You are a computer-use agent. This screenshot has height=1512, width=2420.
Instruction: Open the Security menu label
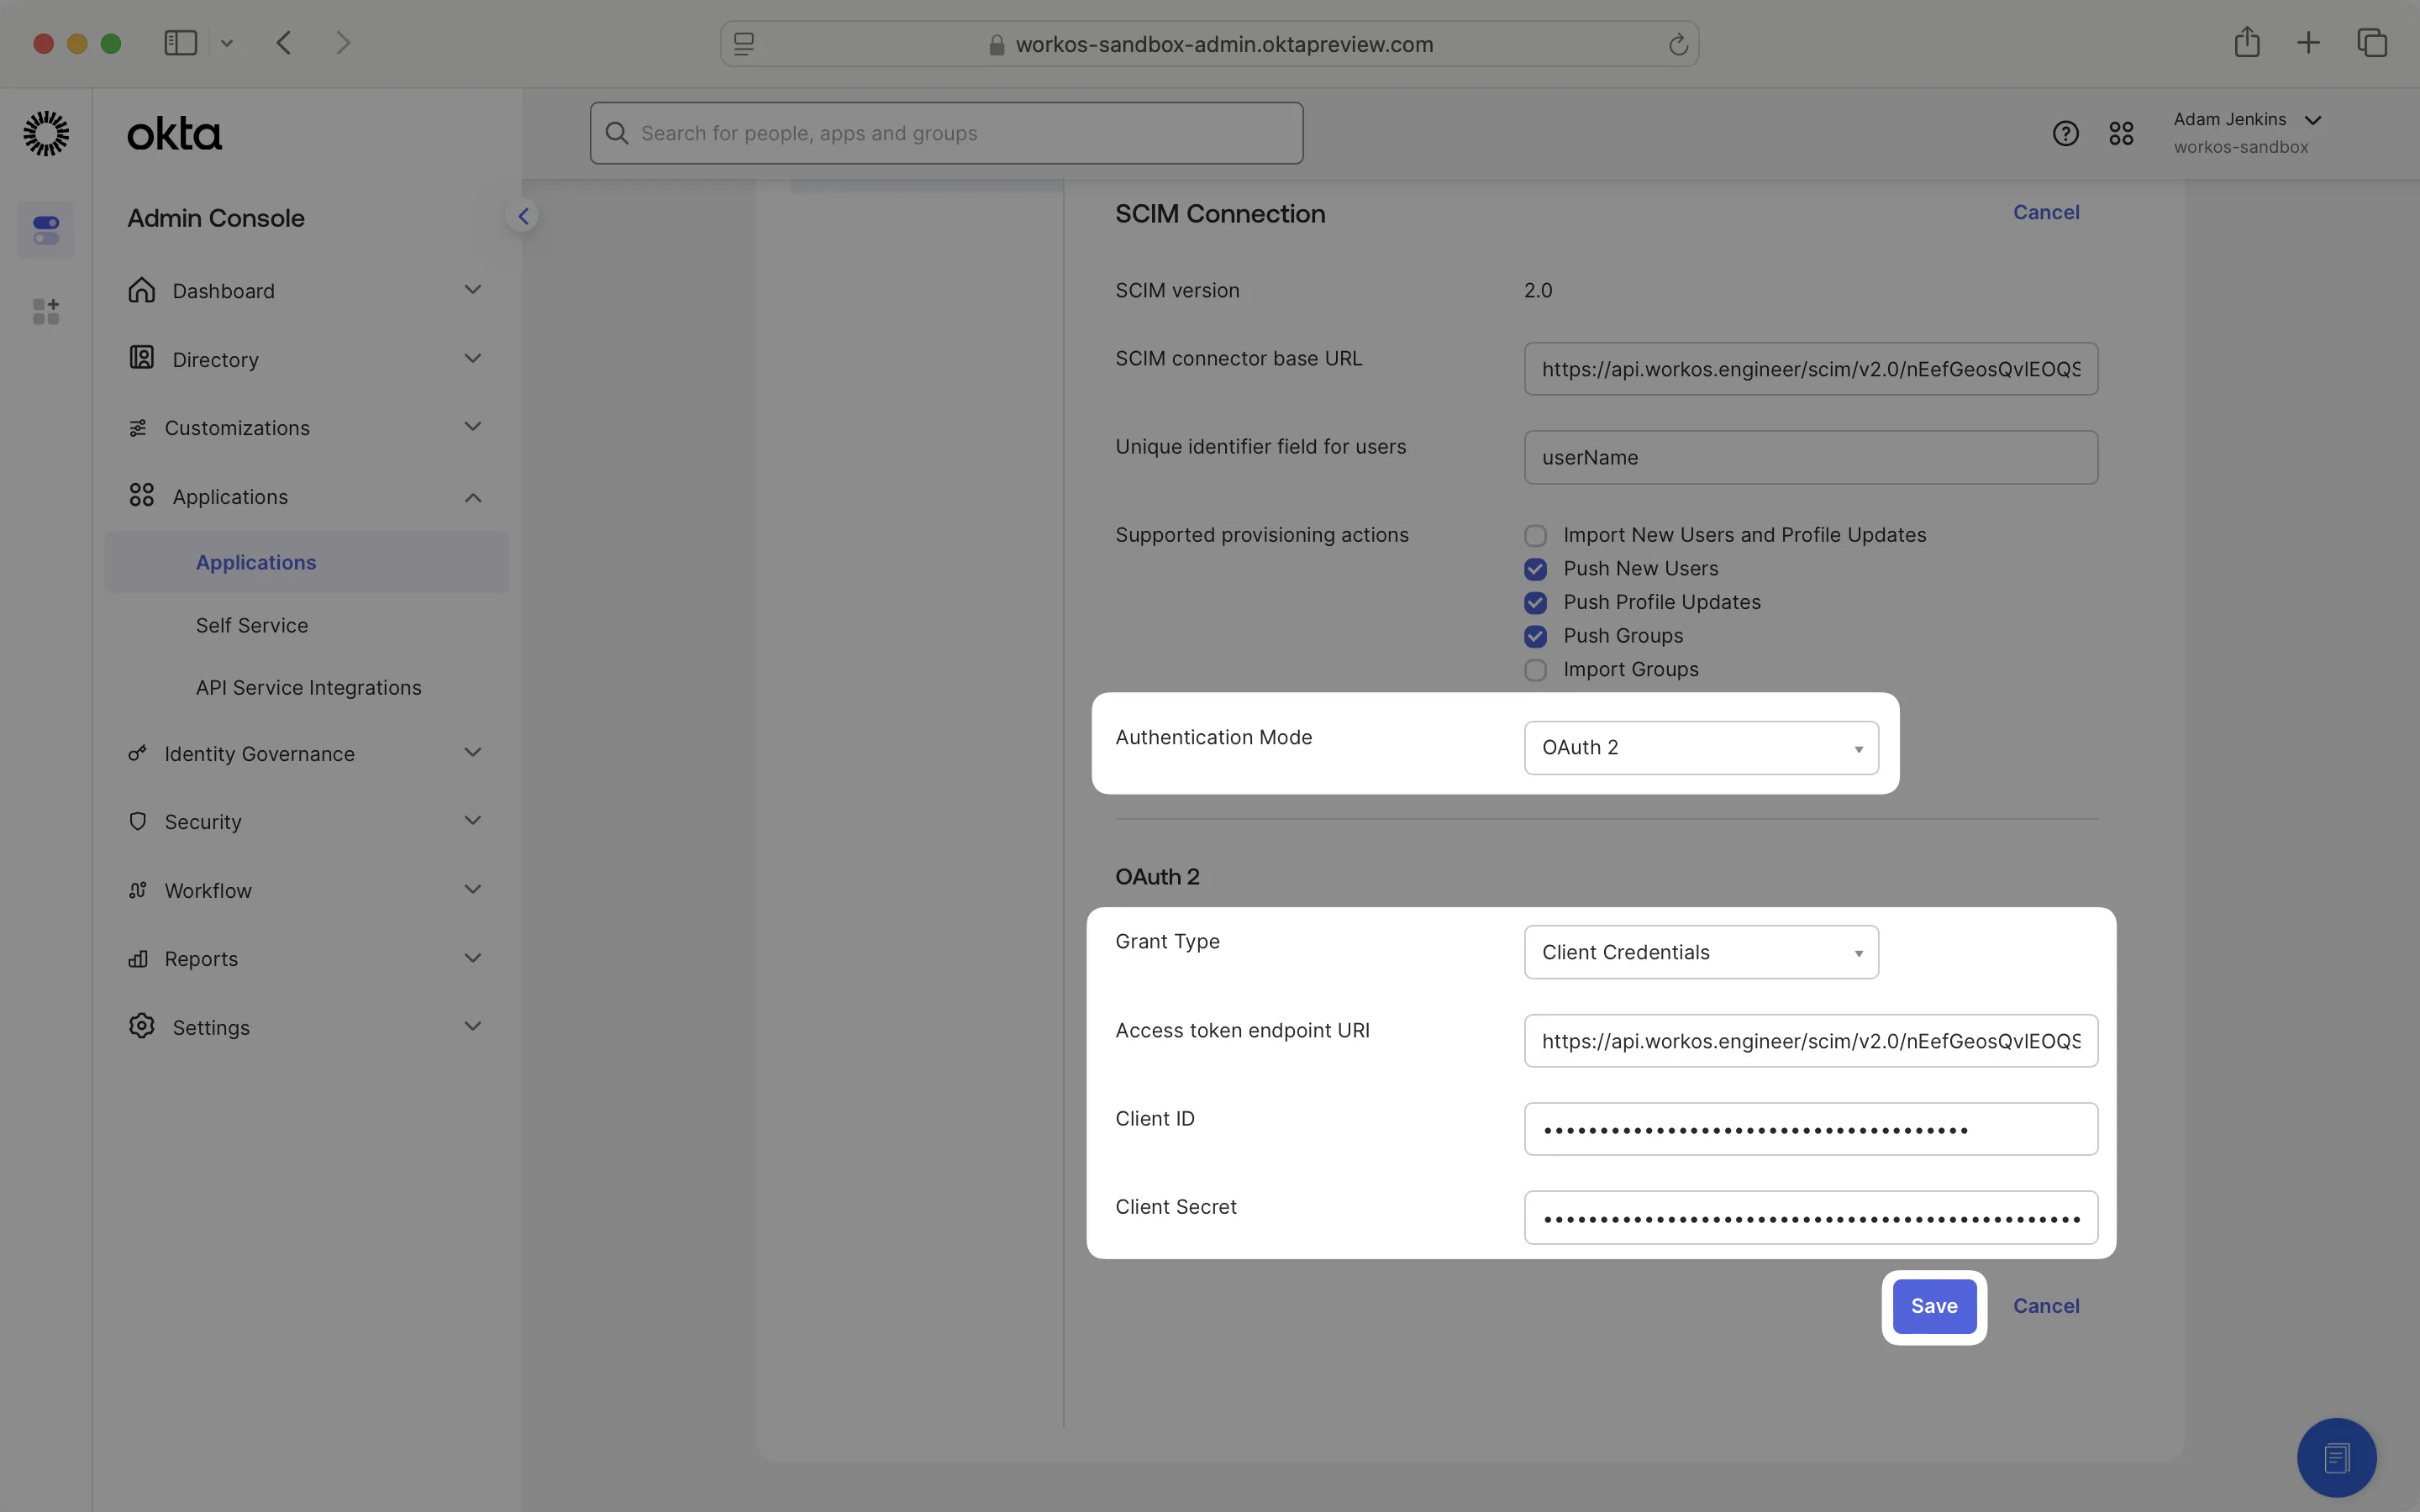click(203, 822)
